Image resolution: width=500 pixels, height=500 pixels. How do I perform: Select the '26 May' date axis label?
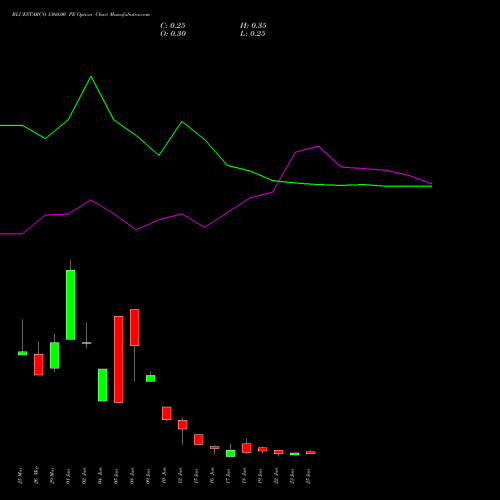tap(37, 475)
